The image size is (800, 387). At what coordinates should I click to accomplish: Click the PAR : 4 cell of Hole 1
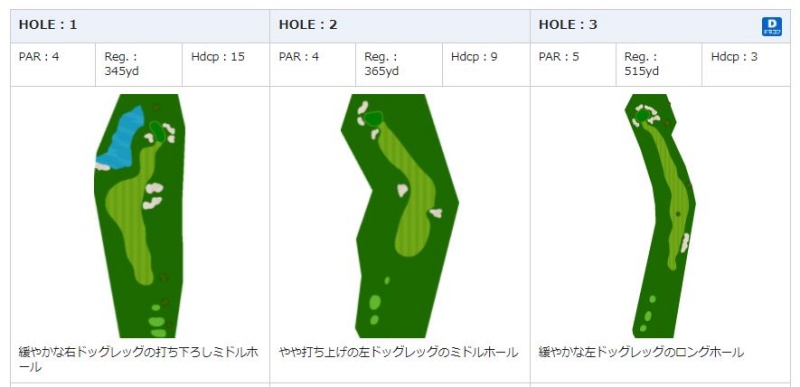[x=53, y=64]
